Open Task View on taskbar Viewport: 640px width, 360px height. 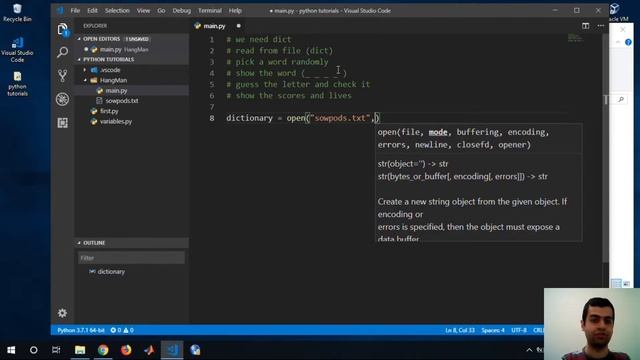pos(56,350)
